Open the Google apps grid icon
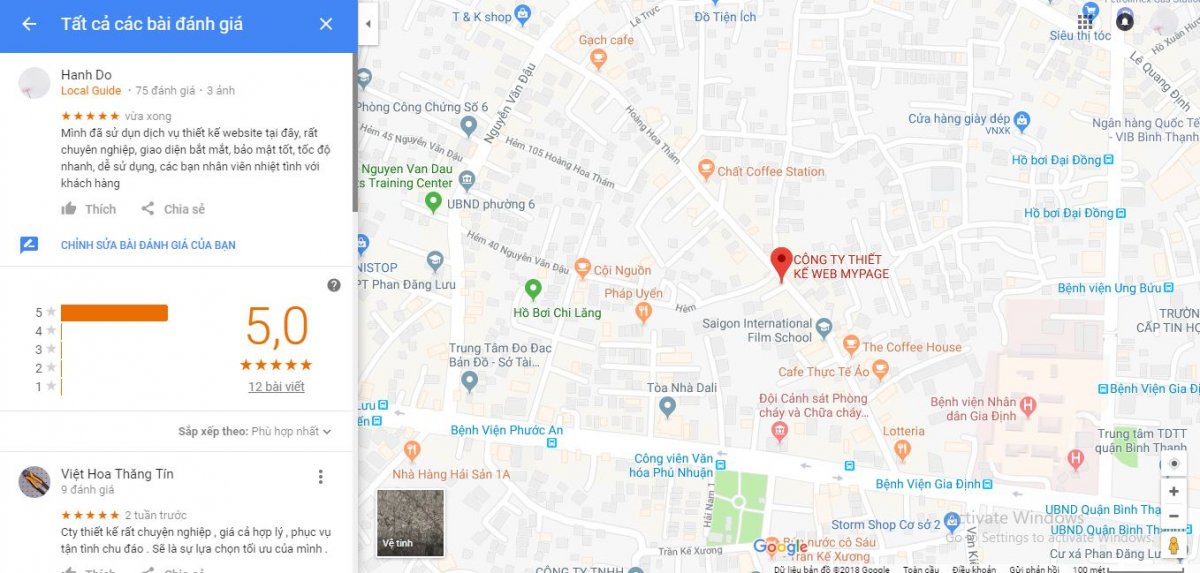 tap(1086, 21)
